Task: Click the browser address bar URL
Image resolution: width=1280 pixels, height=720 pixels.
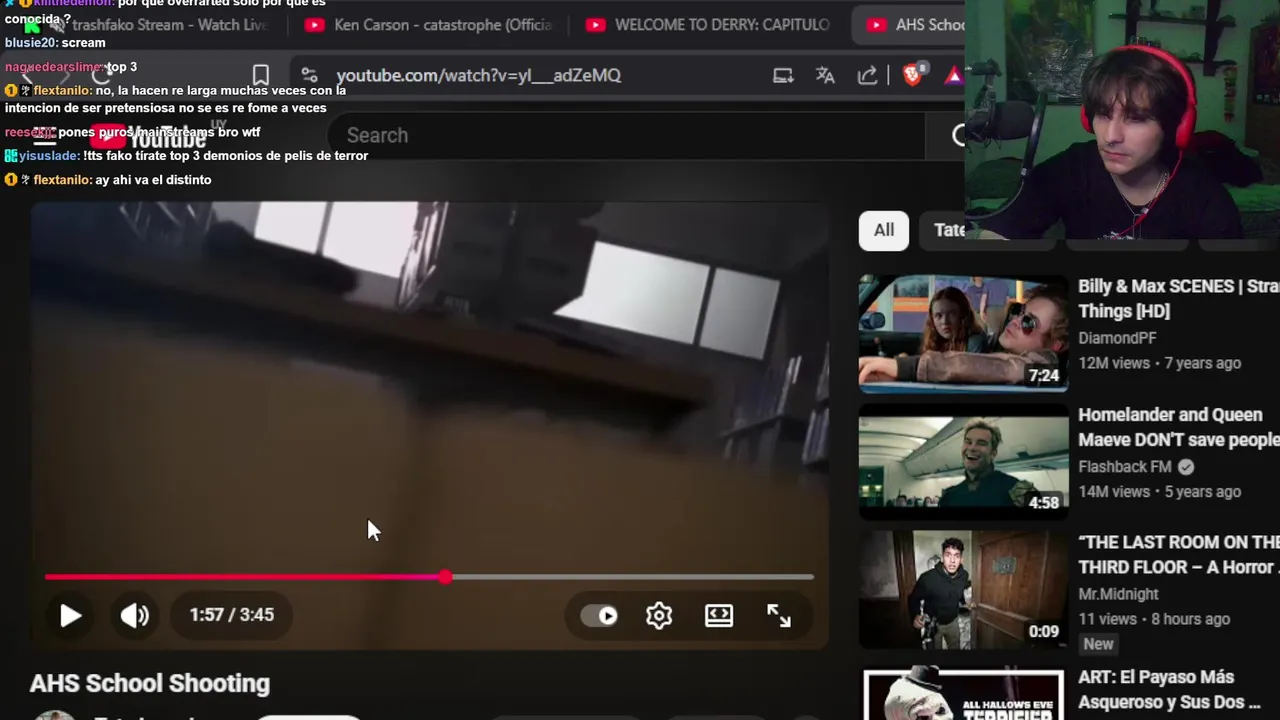Action: coord(479,75)
